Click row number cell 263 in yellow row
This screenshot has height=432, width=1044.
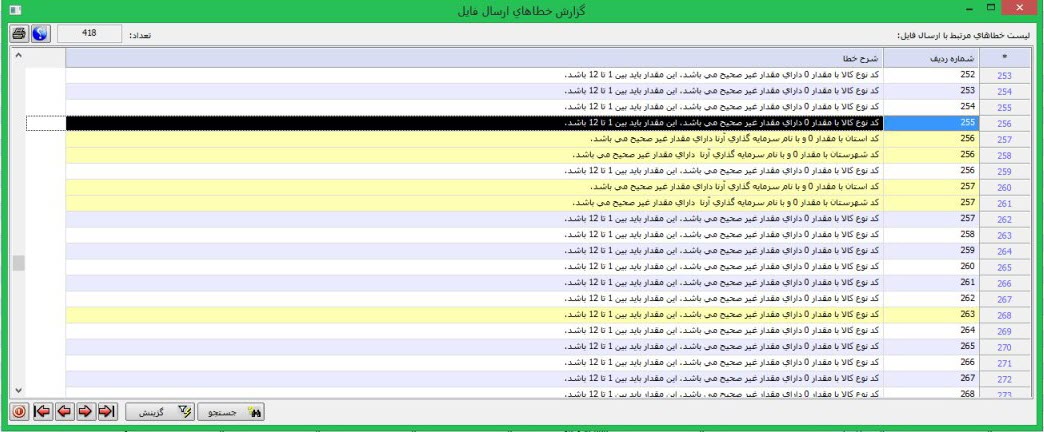tap(931, 315)
